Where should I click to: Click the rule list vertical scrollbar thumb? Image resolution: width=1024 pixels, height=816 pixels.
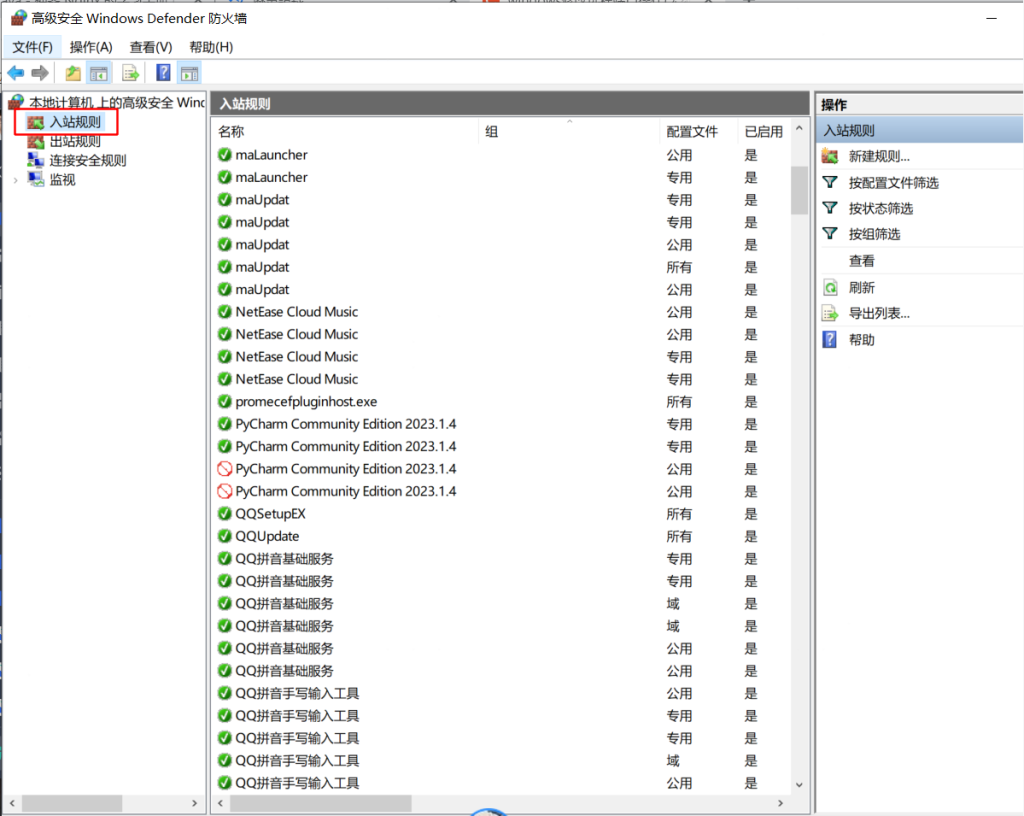[799, 190]
